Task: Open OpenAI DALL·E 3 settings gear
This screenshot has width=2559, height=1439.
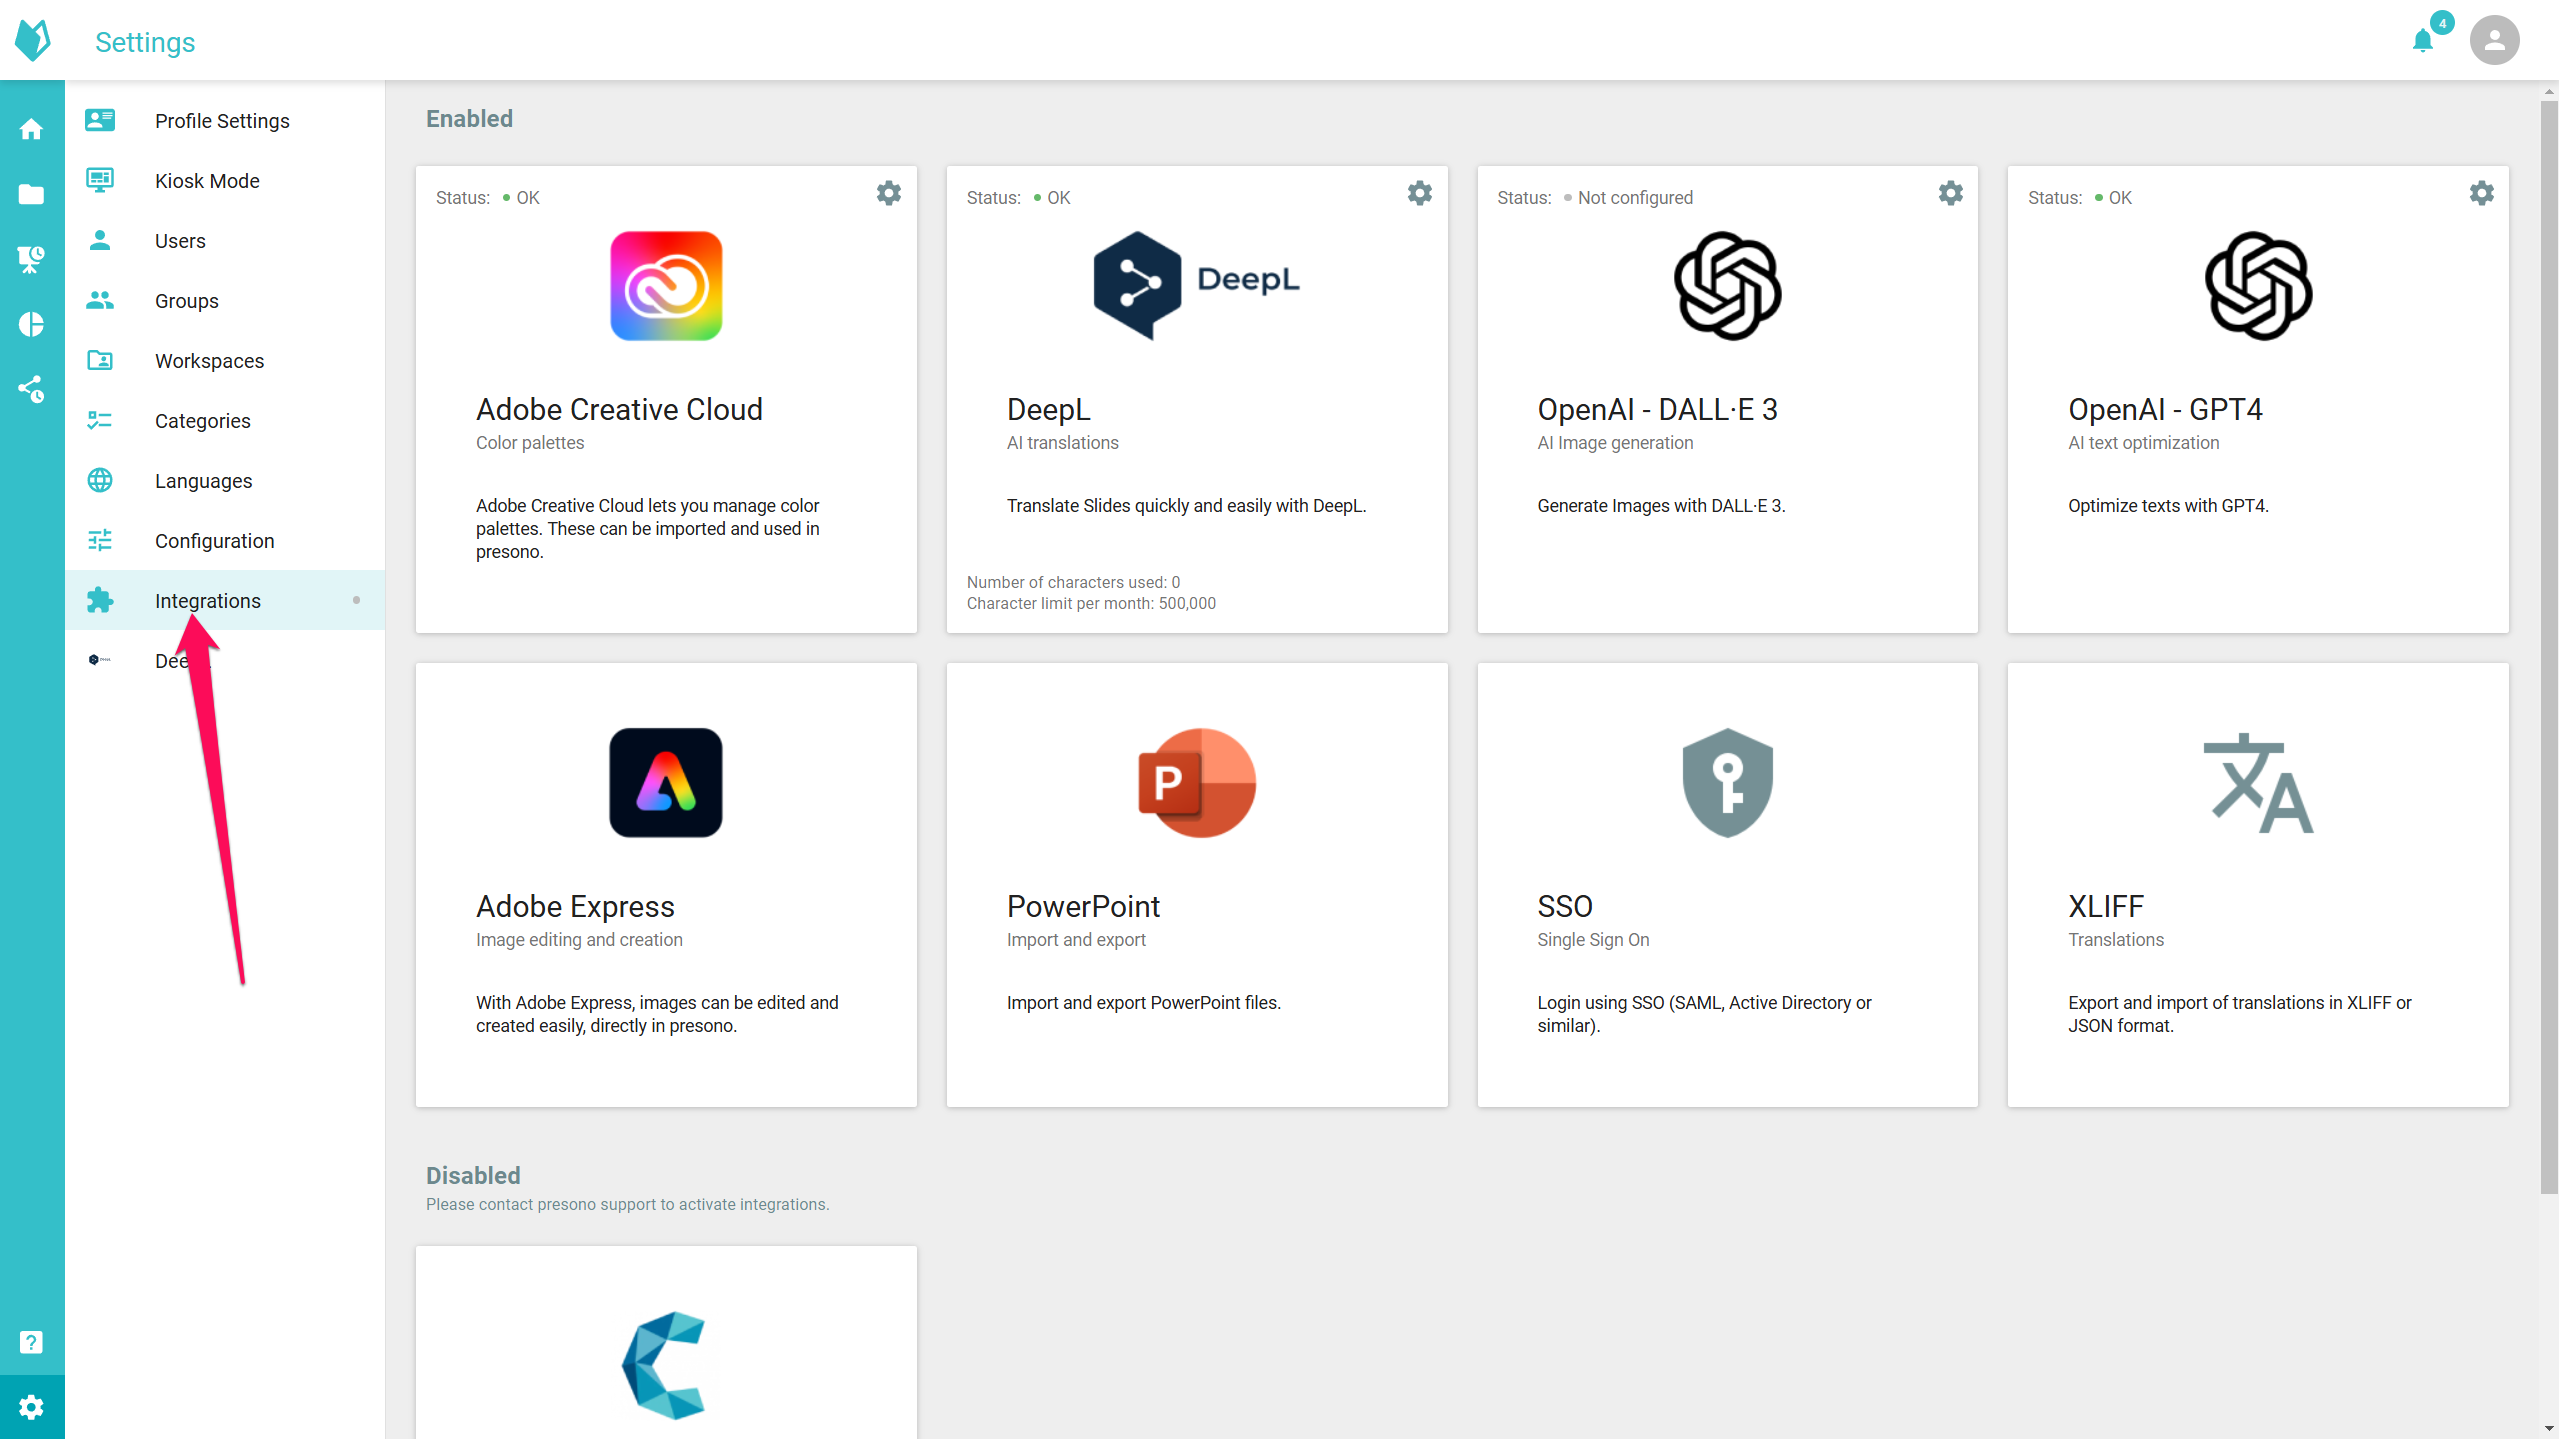Action: [1951, 193]
